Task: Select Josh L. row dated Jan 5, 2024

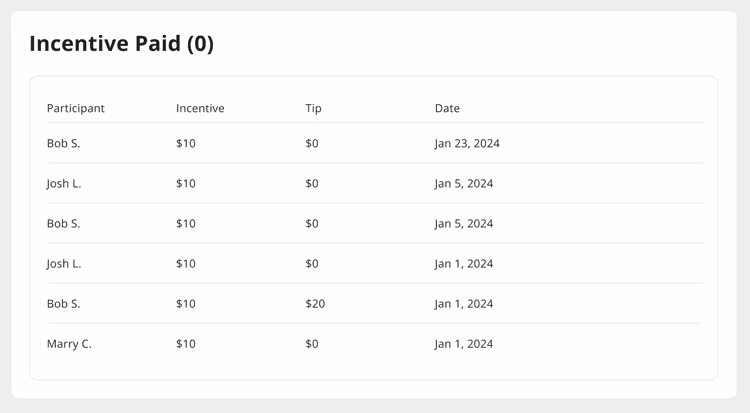Action: [x=375, y=183]
